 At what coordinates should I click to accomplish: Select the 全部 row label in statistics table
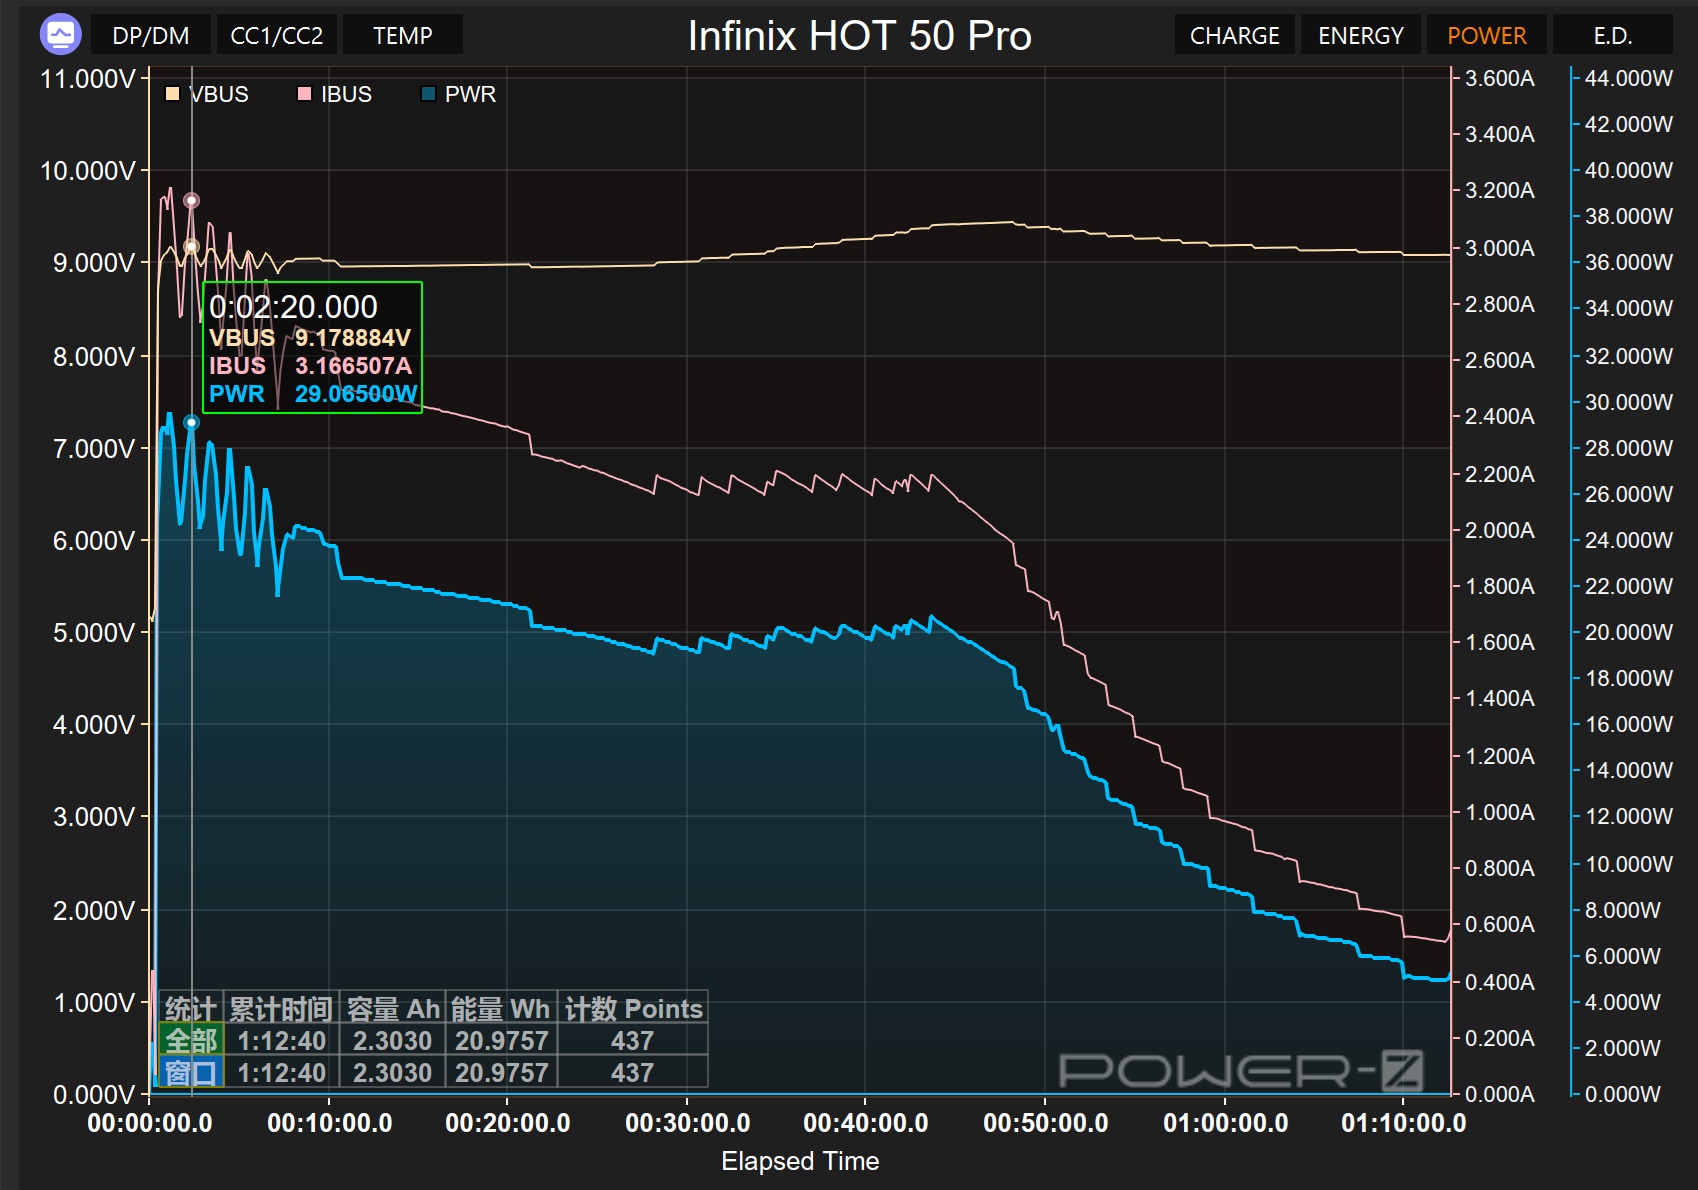pyautogui.click(x=191, y=1041)
